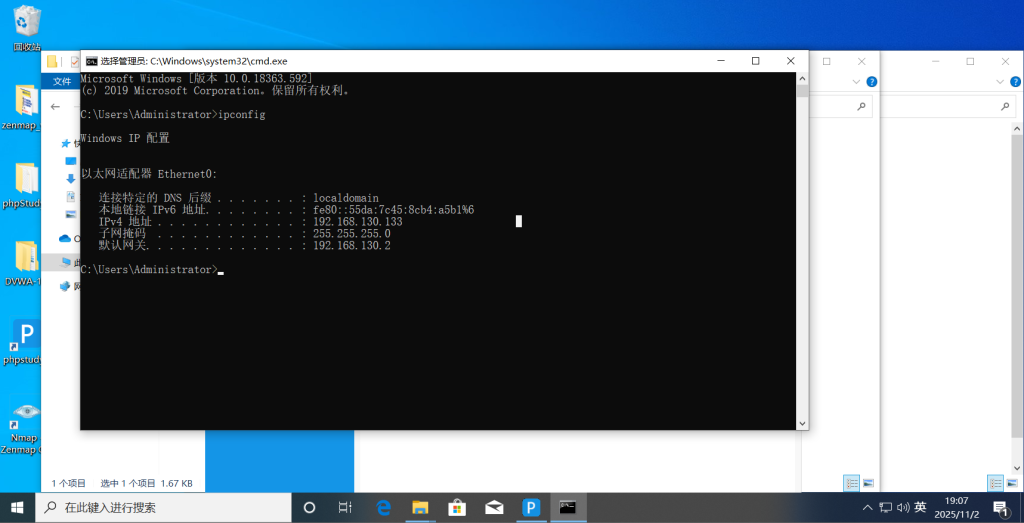Open Task View on the taskbar
Image resolution: width=1024 pixels, height=523 pixels.
(346, 507)
